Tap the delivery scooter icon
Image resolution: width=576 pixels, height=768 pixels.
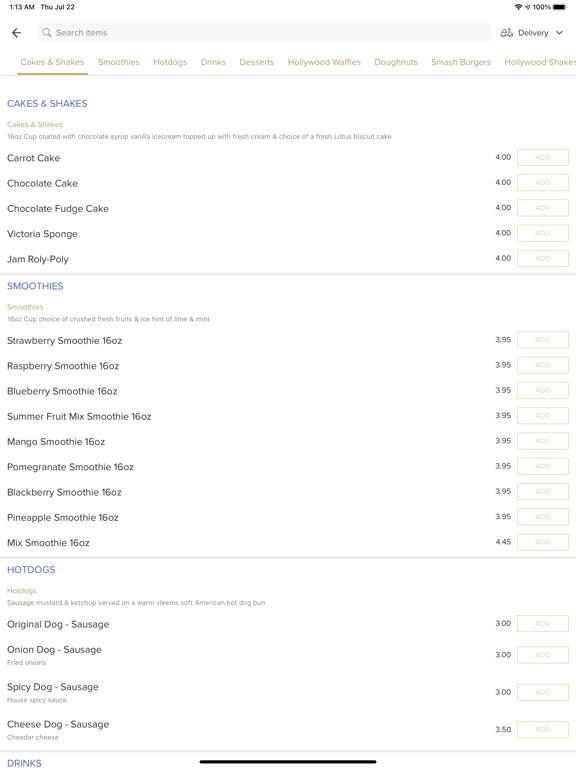coord(506,33)
